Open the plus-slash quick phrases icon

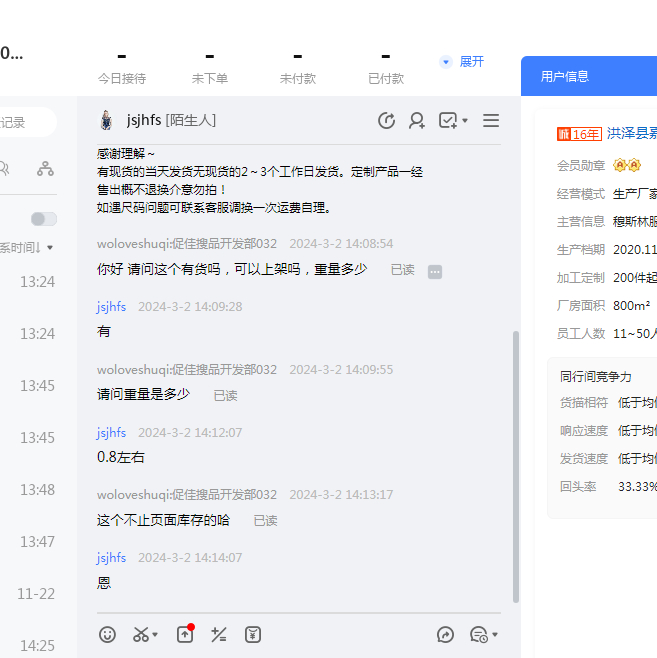[x=219, y=634]
